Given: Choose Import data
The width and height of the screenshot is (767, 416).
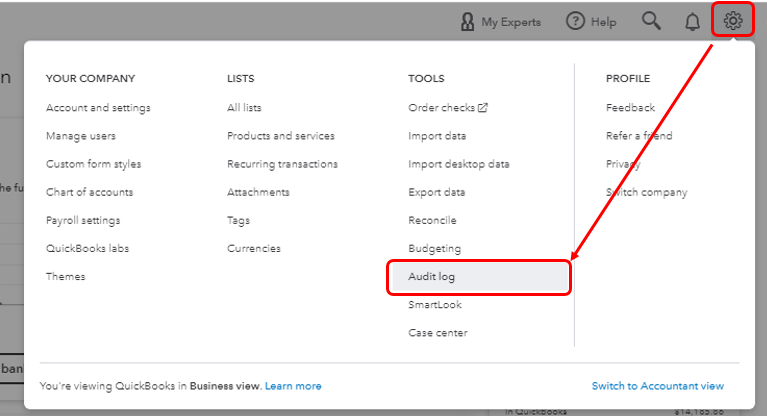Looking at the screenshot, I should click(x=437, y=136).
